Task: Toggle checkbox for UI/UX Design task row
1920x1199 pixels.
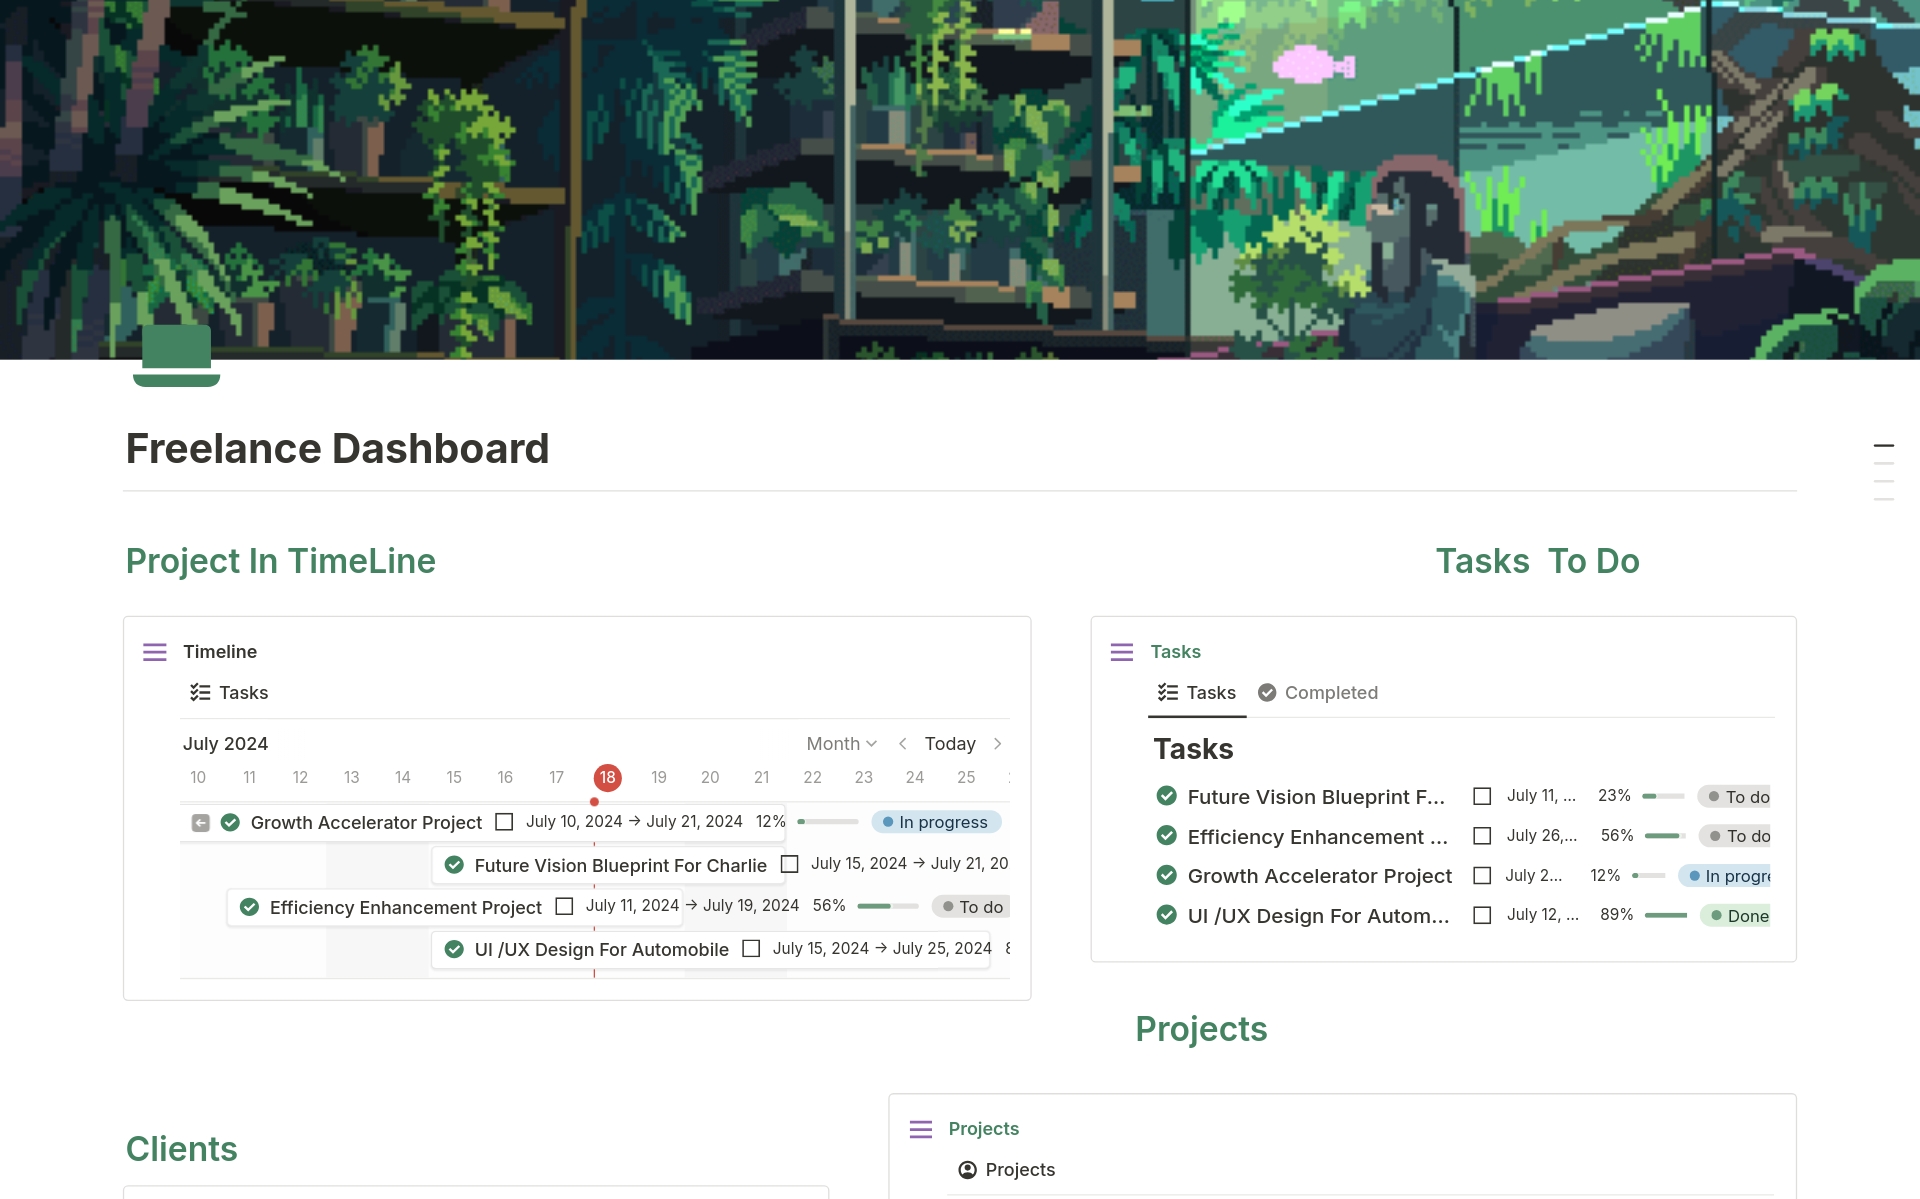Action: (x=1482, y=915)
